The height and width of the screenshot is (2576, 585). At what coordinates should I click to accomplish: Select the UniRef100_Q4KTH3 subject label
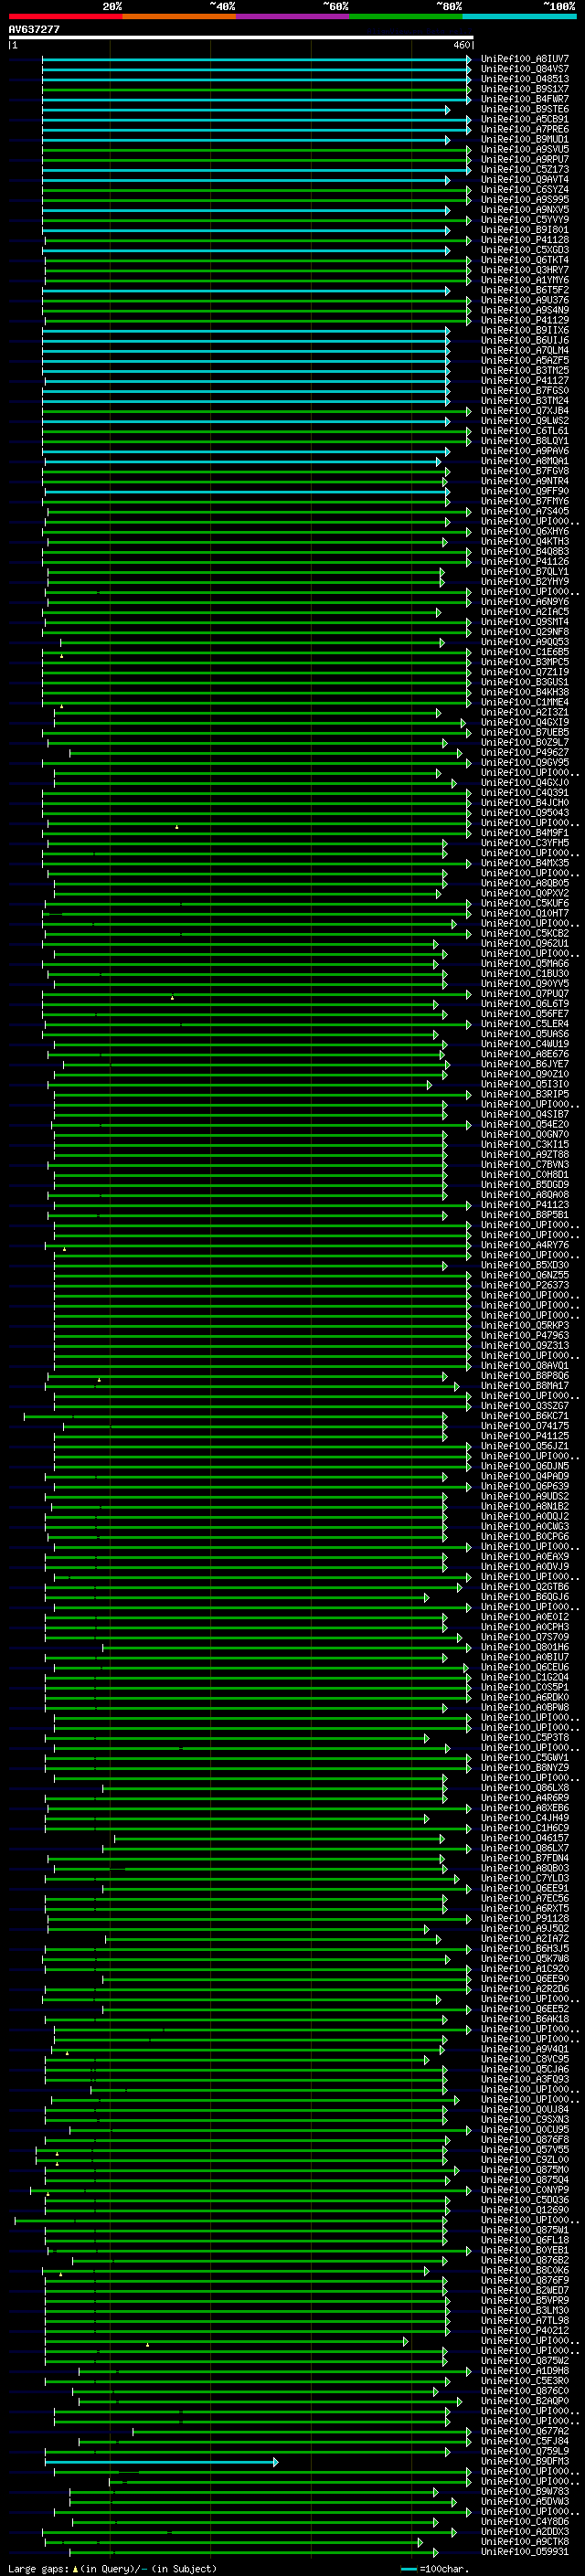[524, 542]
